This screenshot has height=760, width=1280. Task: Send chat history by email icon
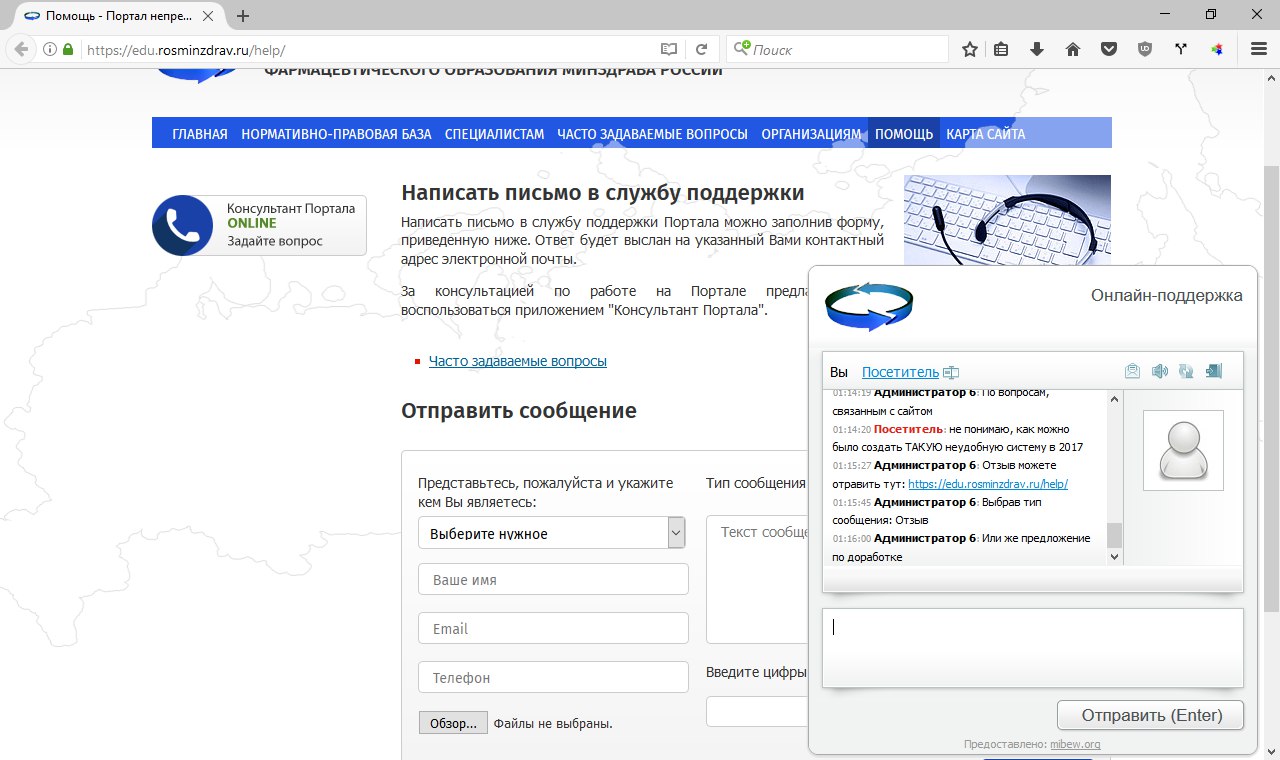coord(1132,372)
